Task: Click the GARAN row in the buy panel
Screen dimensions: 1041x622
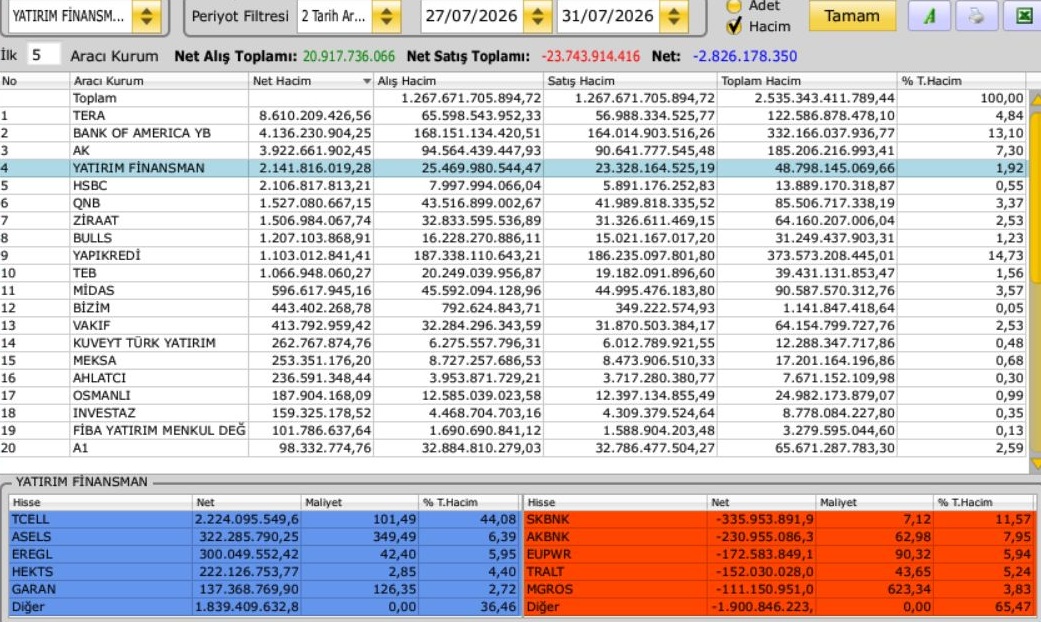Action: [x=264, y=589]
